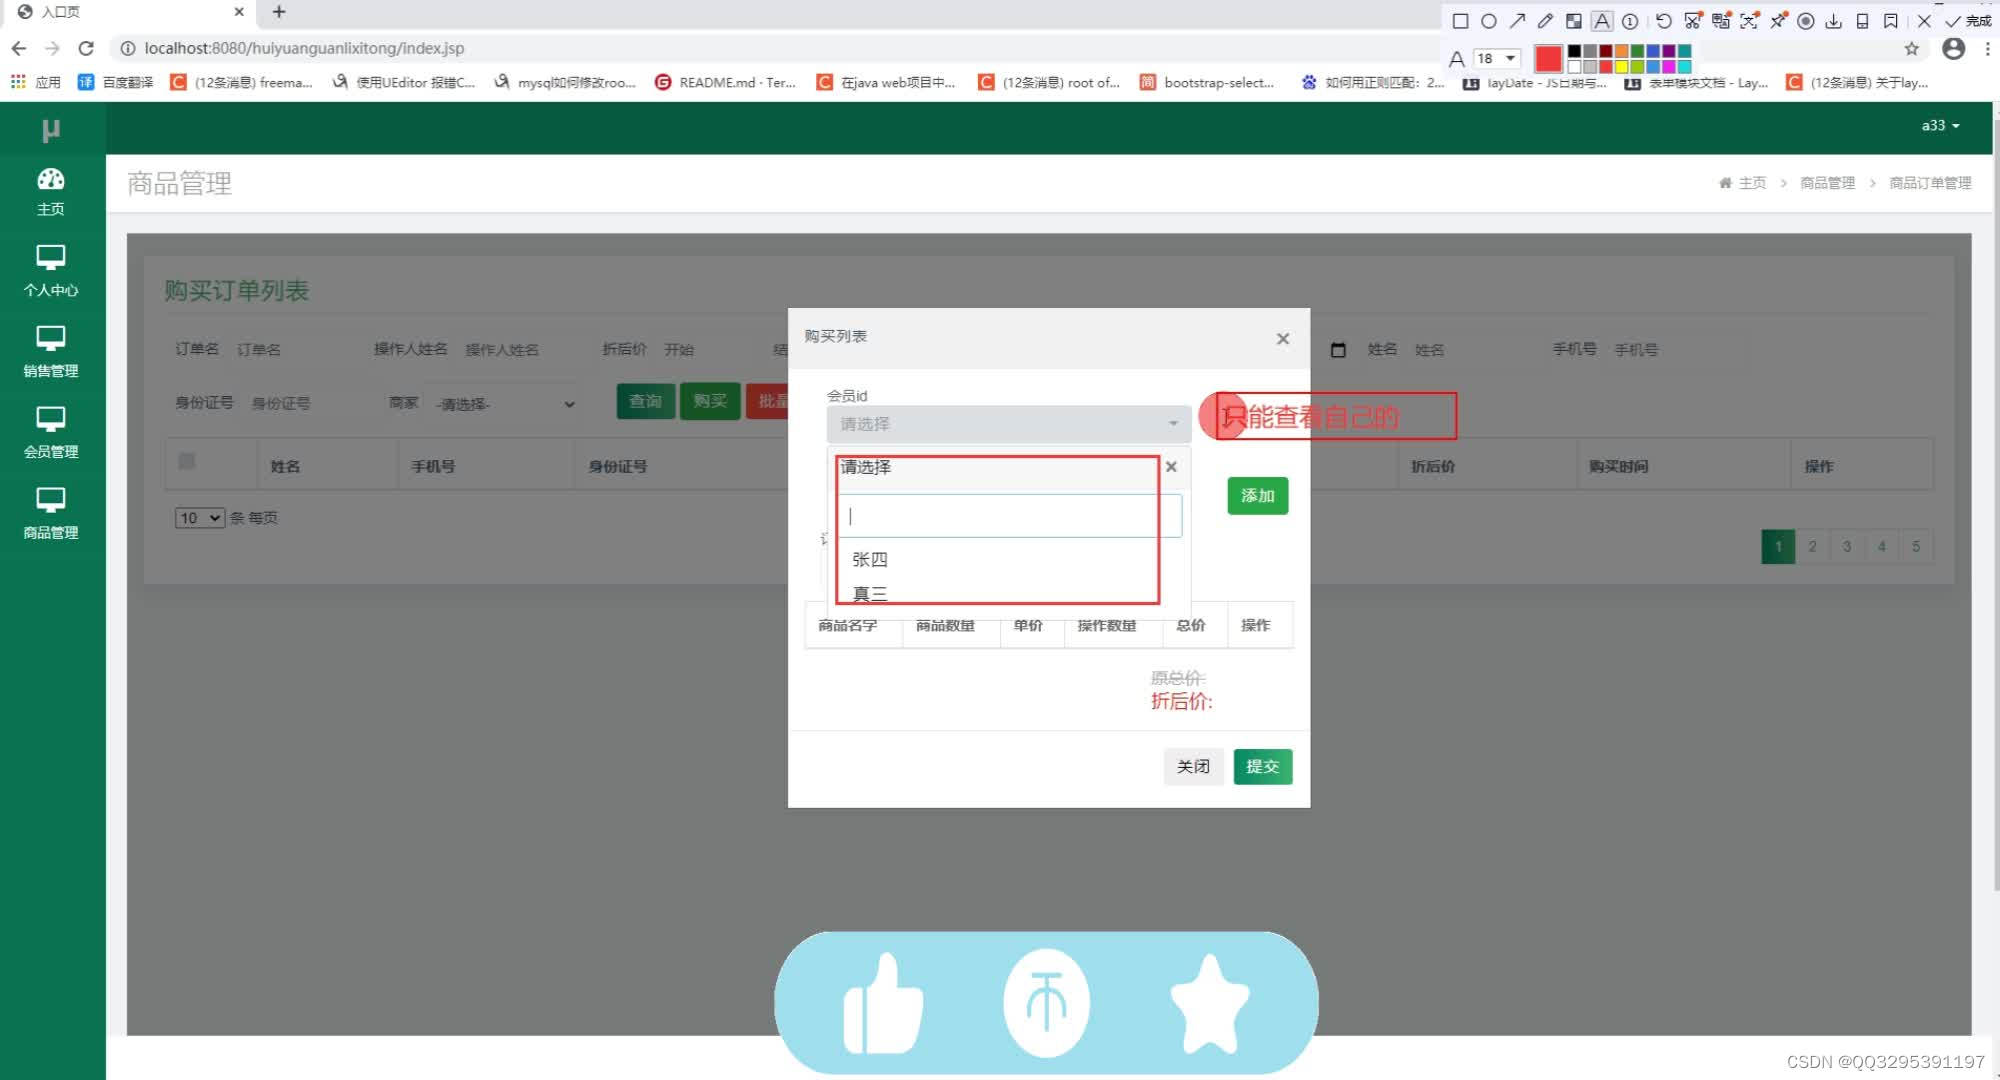
Task: Select the text annotation tool
Action: (x=1602, y=21)
